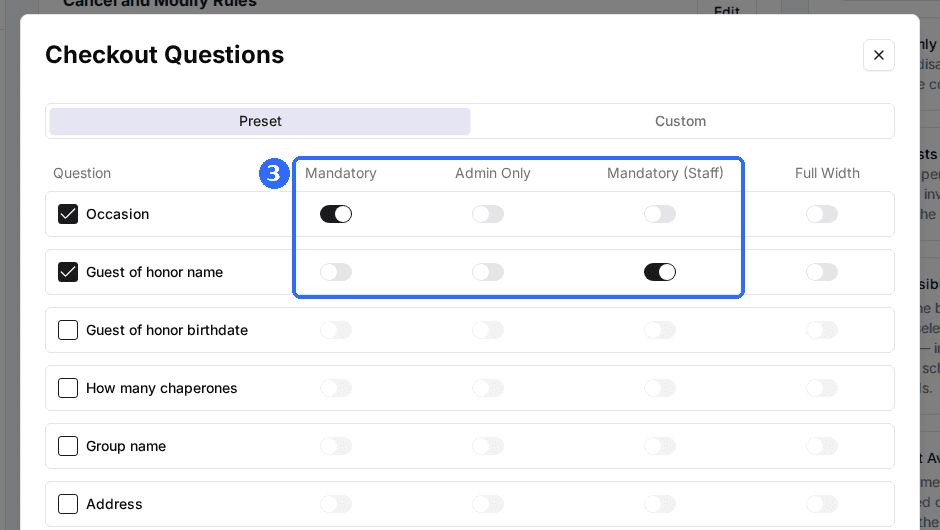Toggle Full Width for Guest of honor birthdate
The width and height of the screenshot is (940, 530).
pos(822,330)
